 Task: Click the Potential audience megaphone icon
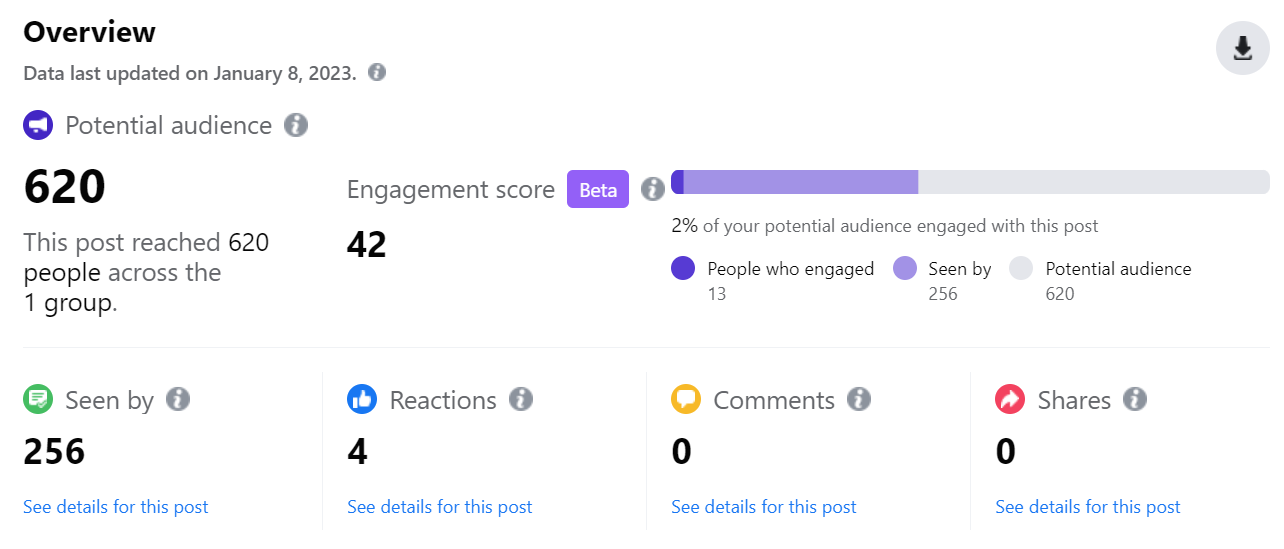point(38,125)
